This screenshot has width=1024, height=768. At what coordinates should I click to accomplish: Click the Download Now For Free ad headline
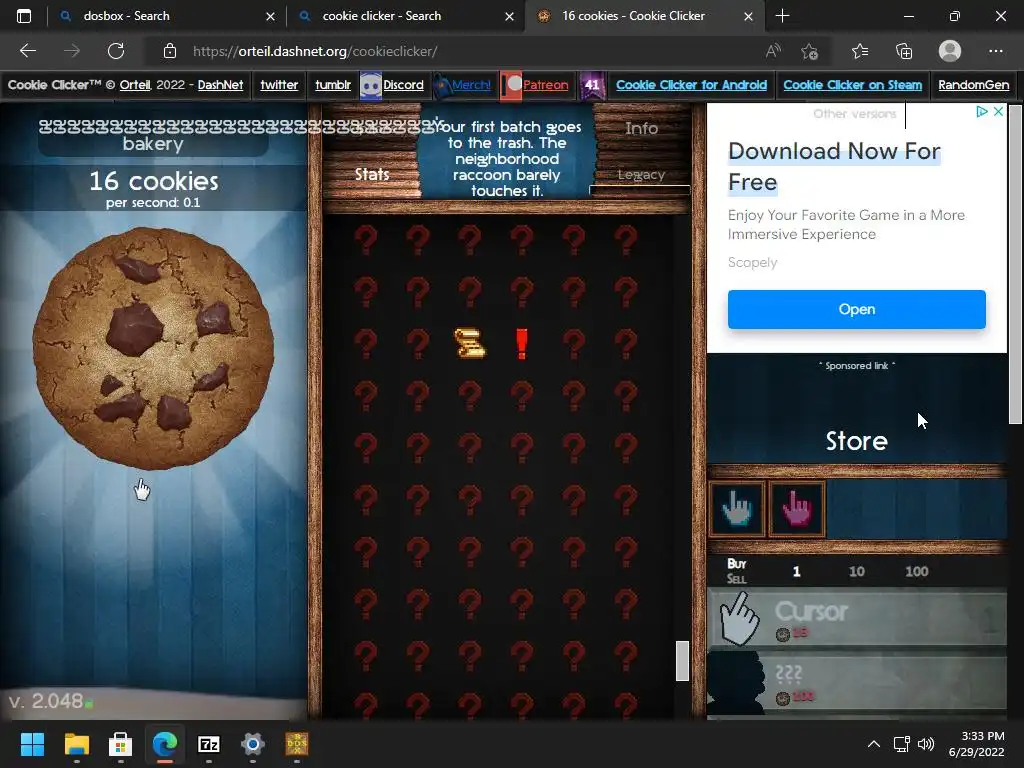pyautogui.click(x=834, y=167)
